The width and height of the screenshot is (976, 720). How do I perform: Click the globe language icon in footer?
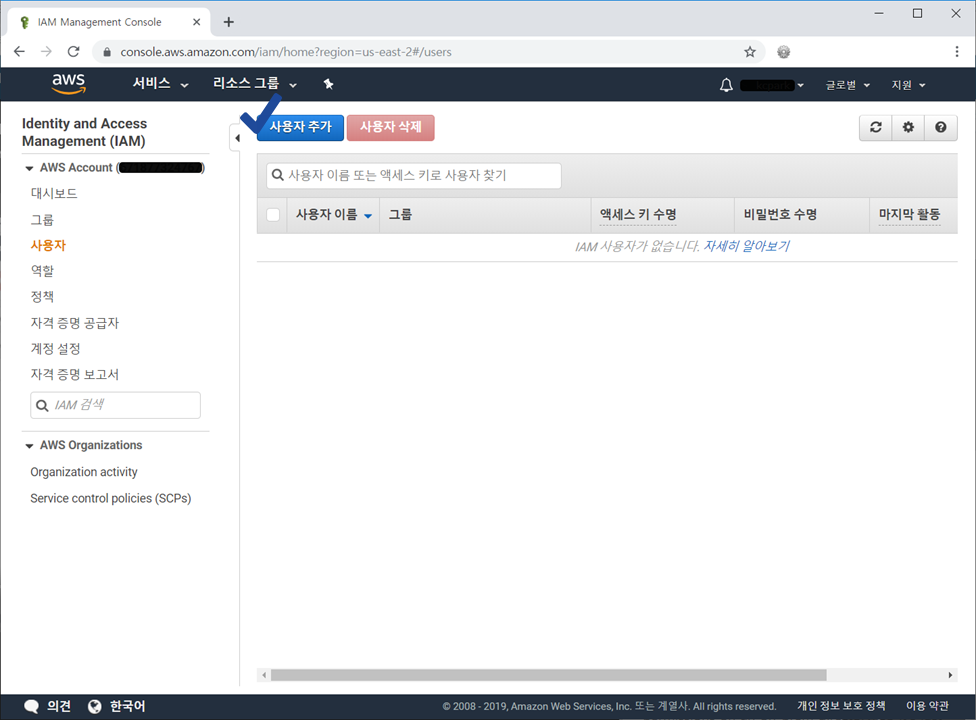coord(95,706)
